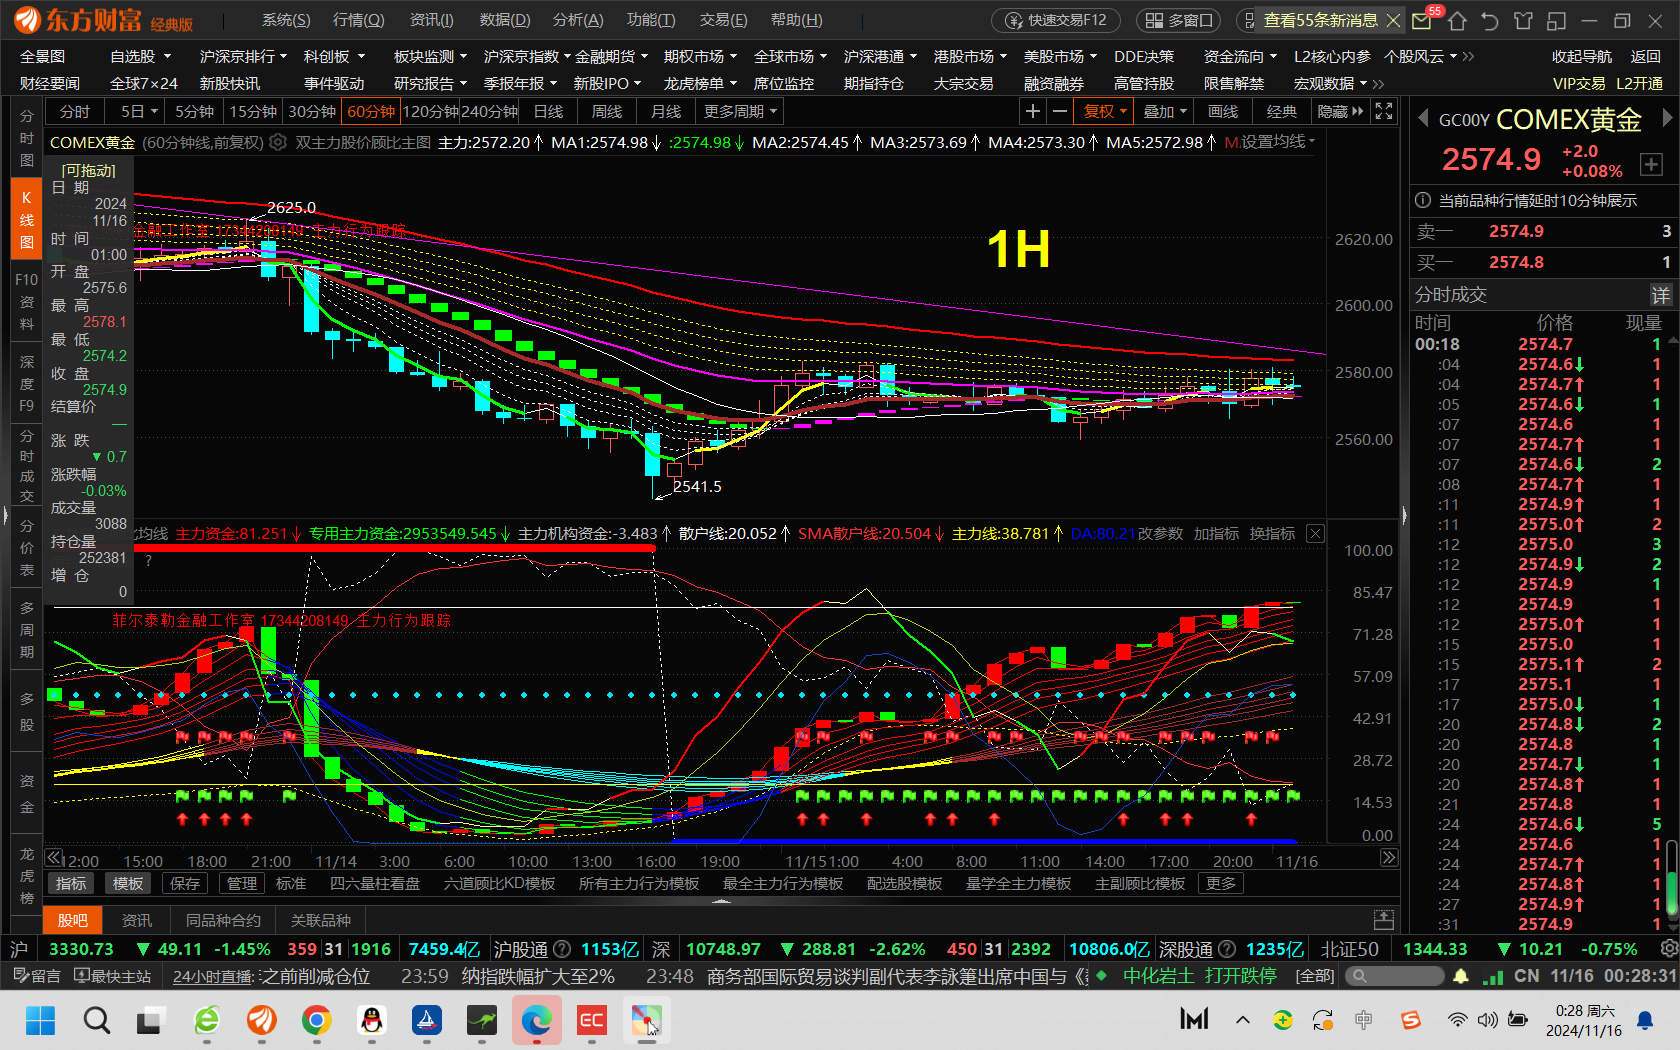Open the messages envelope icon with 55 badge
Screen dimensions: 1680x1050
click(1422, 20)
